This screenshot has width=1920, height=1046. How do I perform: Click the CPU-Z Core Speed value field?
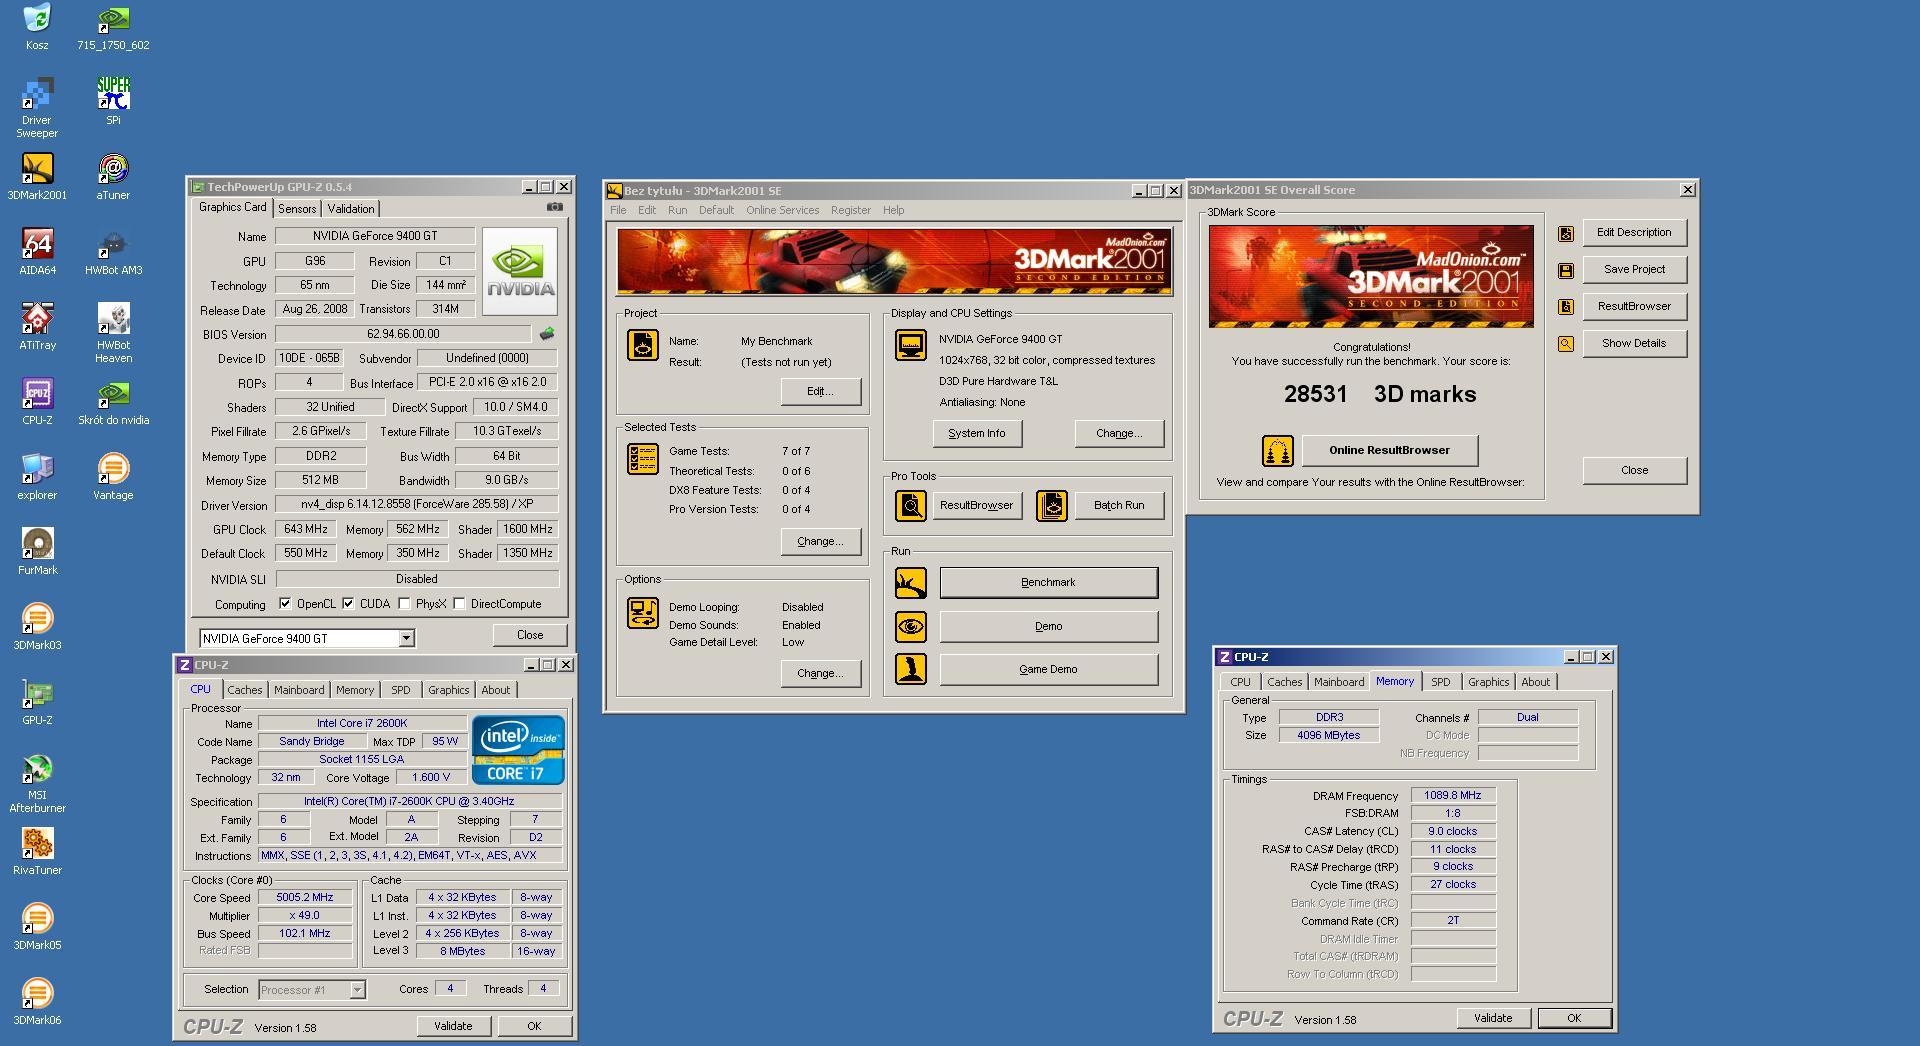305,897
